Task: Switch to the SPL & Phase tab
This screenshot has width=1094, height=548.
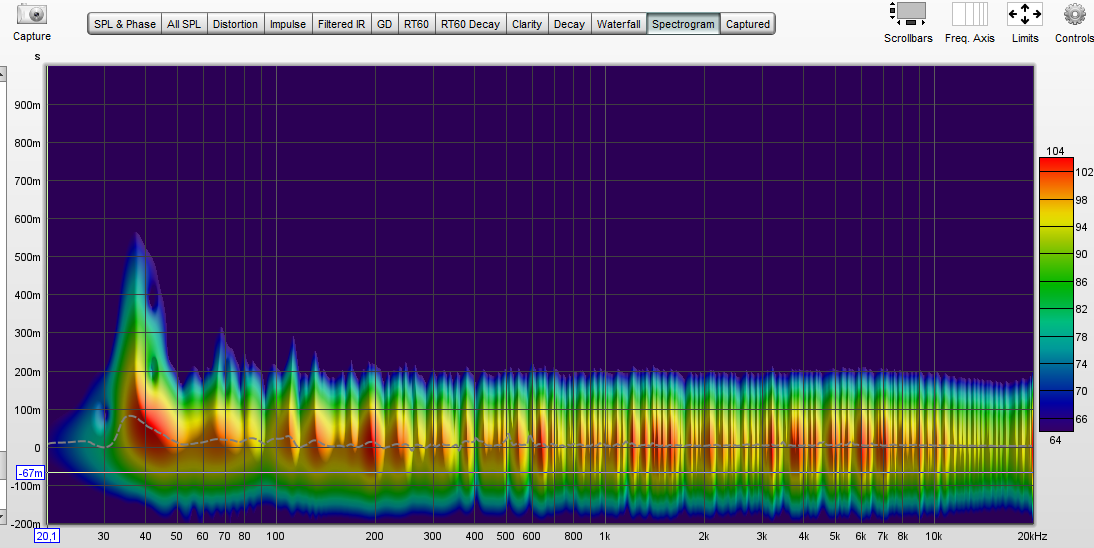Action: click(125, 24)
